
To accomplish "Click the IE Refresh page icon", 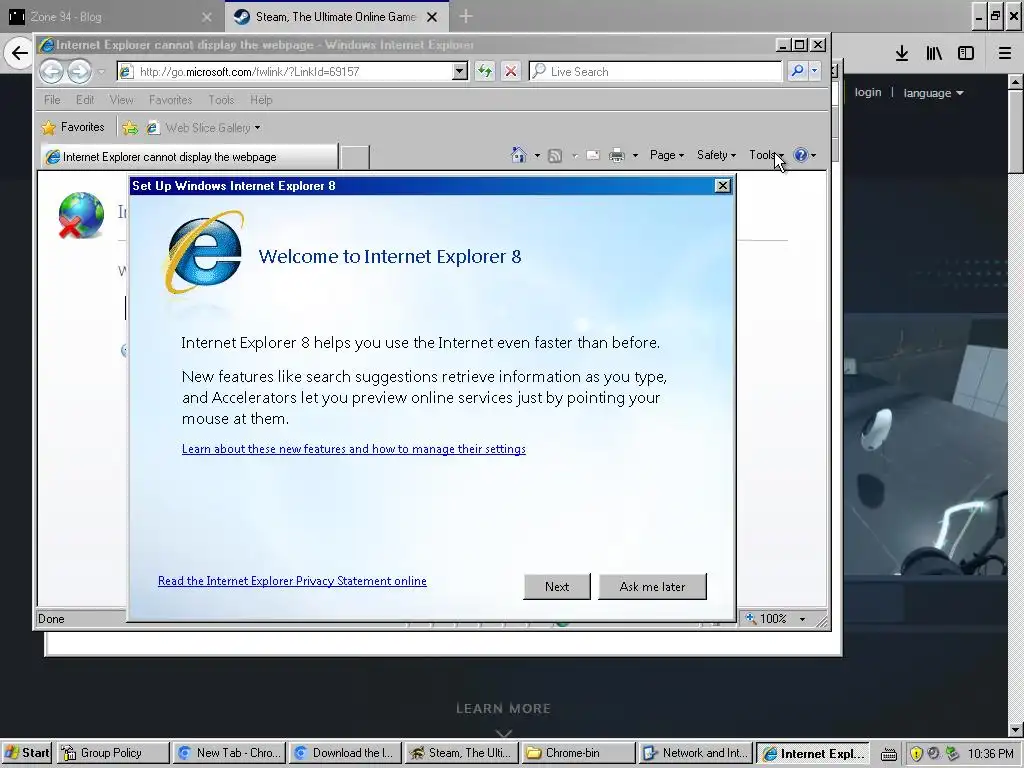I will (485, 71).
